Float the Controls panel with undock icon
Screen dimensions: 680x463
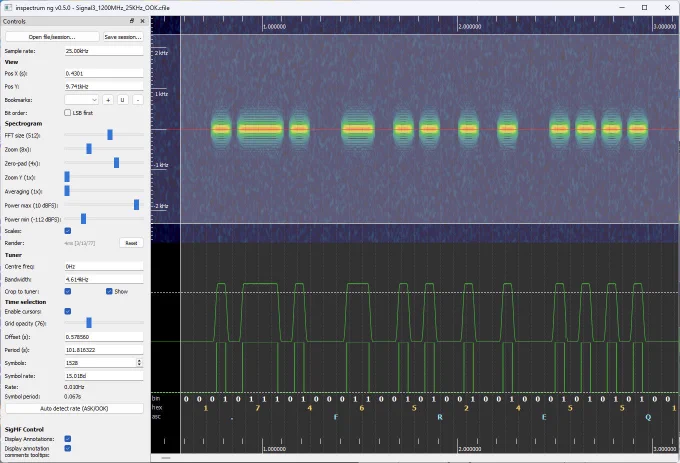click(132, 21)
